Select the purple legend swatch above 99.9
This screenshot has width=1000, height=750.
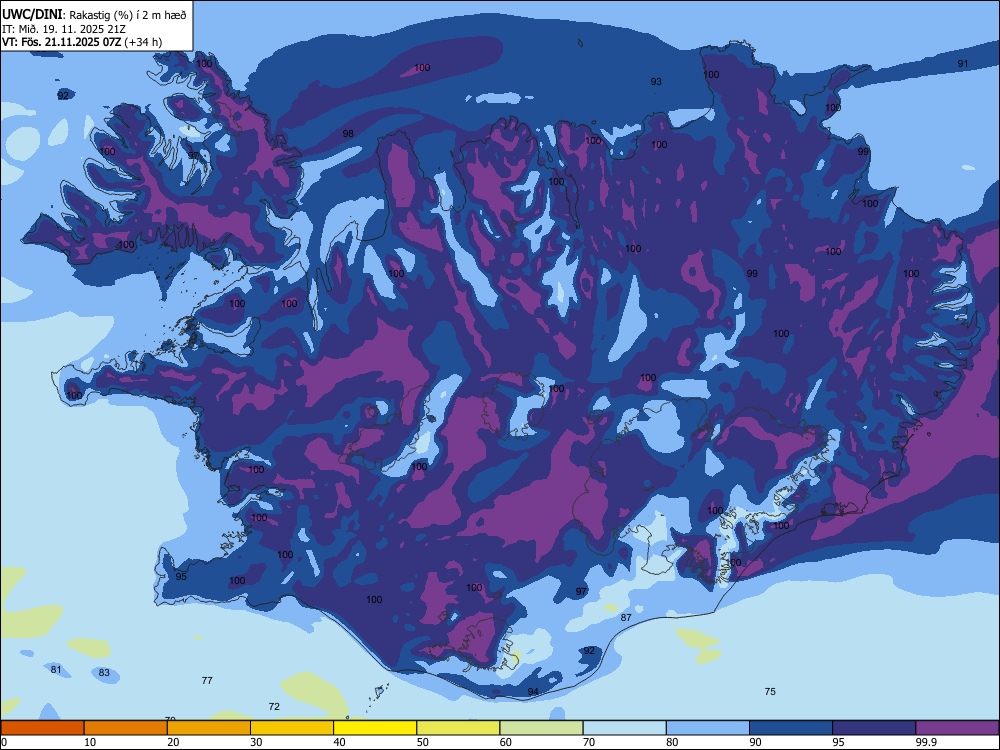pyautogui.click(x=957, y=728)
